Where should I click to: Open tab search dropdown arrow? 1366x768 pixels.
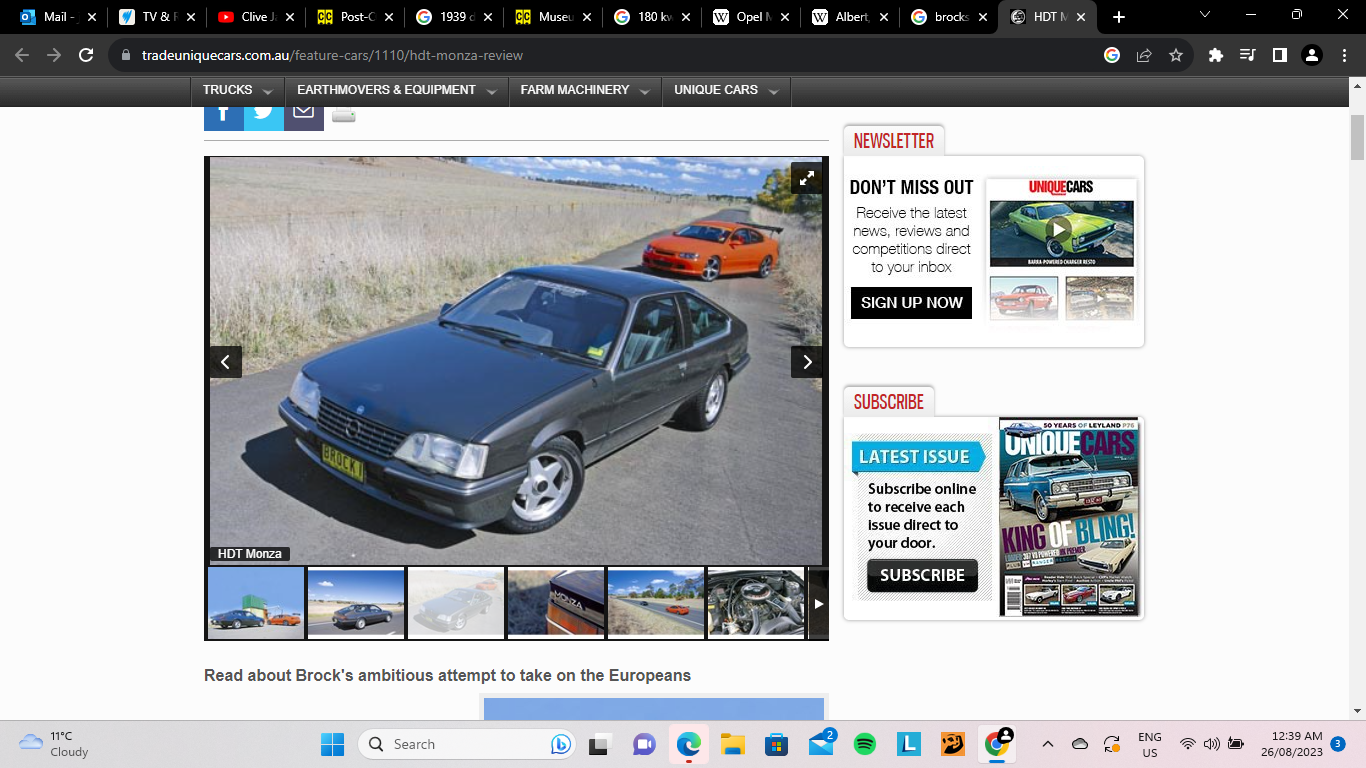(x=1204, y=15)
